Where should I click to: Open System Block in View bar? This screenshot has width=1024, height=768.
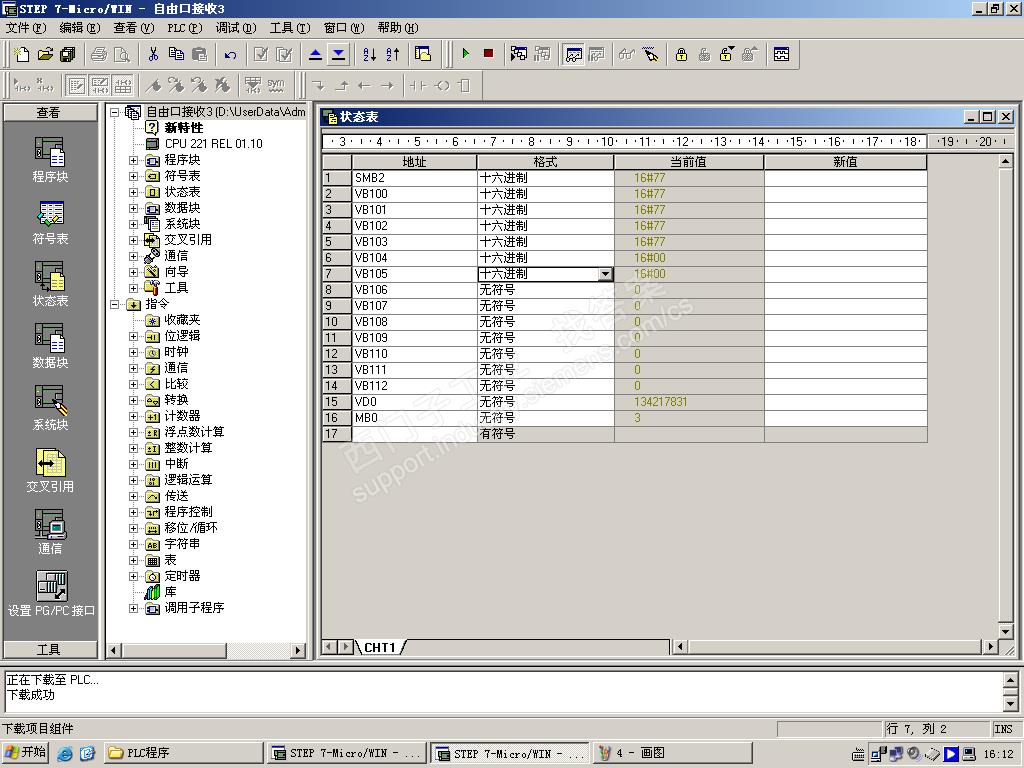(50, 409)
